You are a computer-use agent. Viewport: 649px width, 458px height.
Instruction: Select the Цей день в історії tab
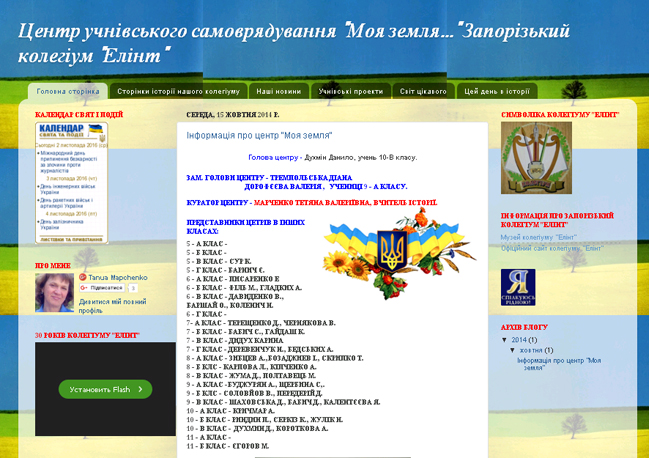point(496,91)
